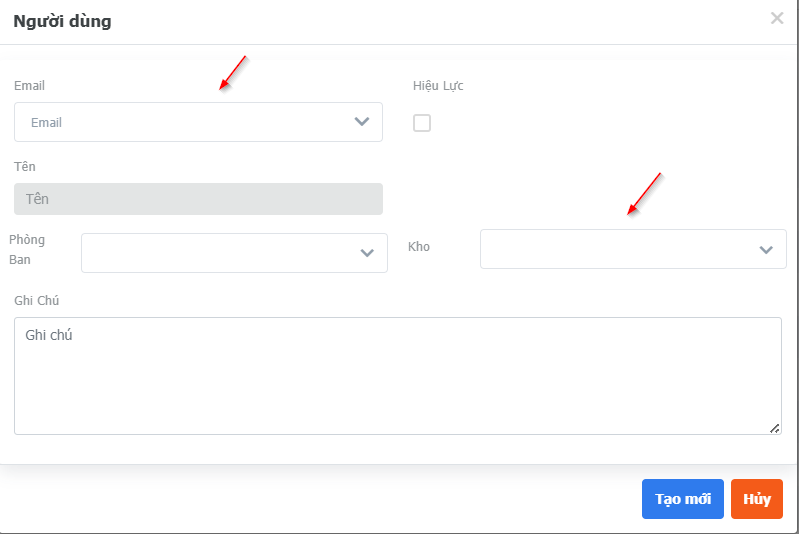
Task: Cancel with the Hủy button
Action: (757, 499)
